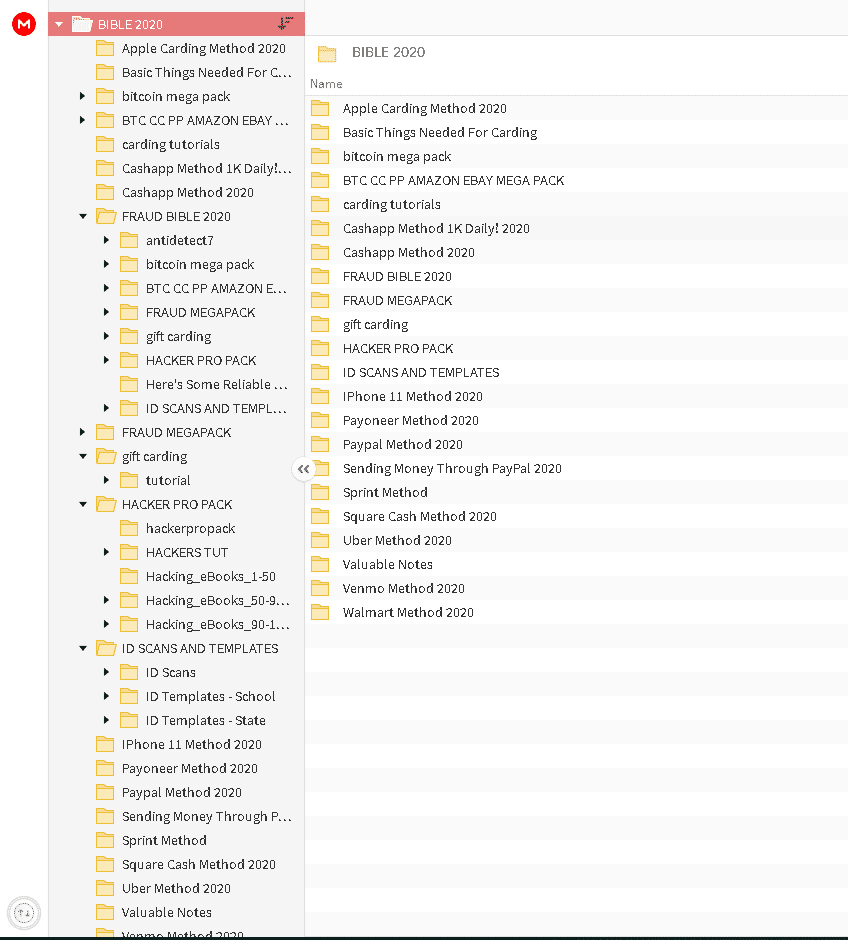This screenshot has height=940, width=848.
Task: Select Apple Carding Method 2020 in tree
Action: [203, 49]
